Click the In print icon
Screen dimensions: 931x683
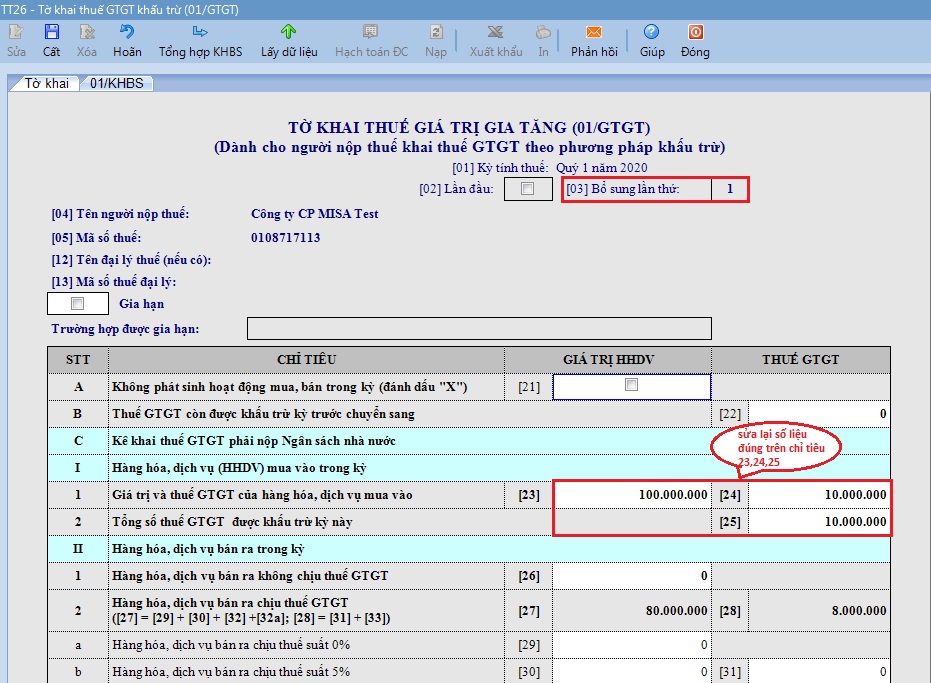[x=543, y=32]
